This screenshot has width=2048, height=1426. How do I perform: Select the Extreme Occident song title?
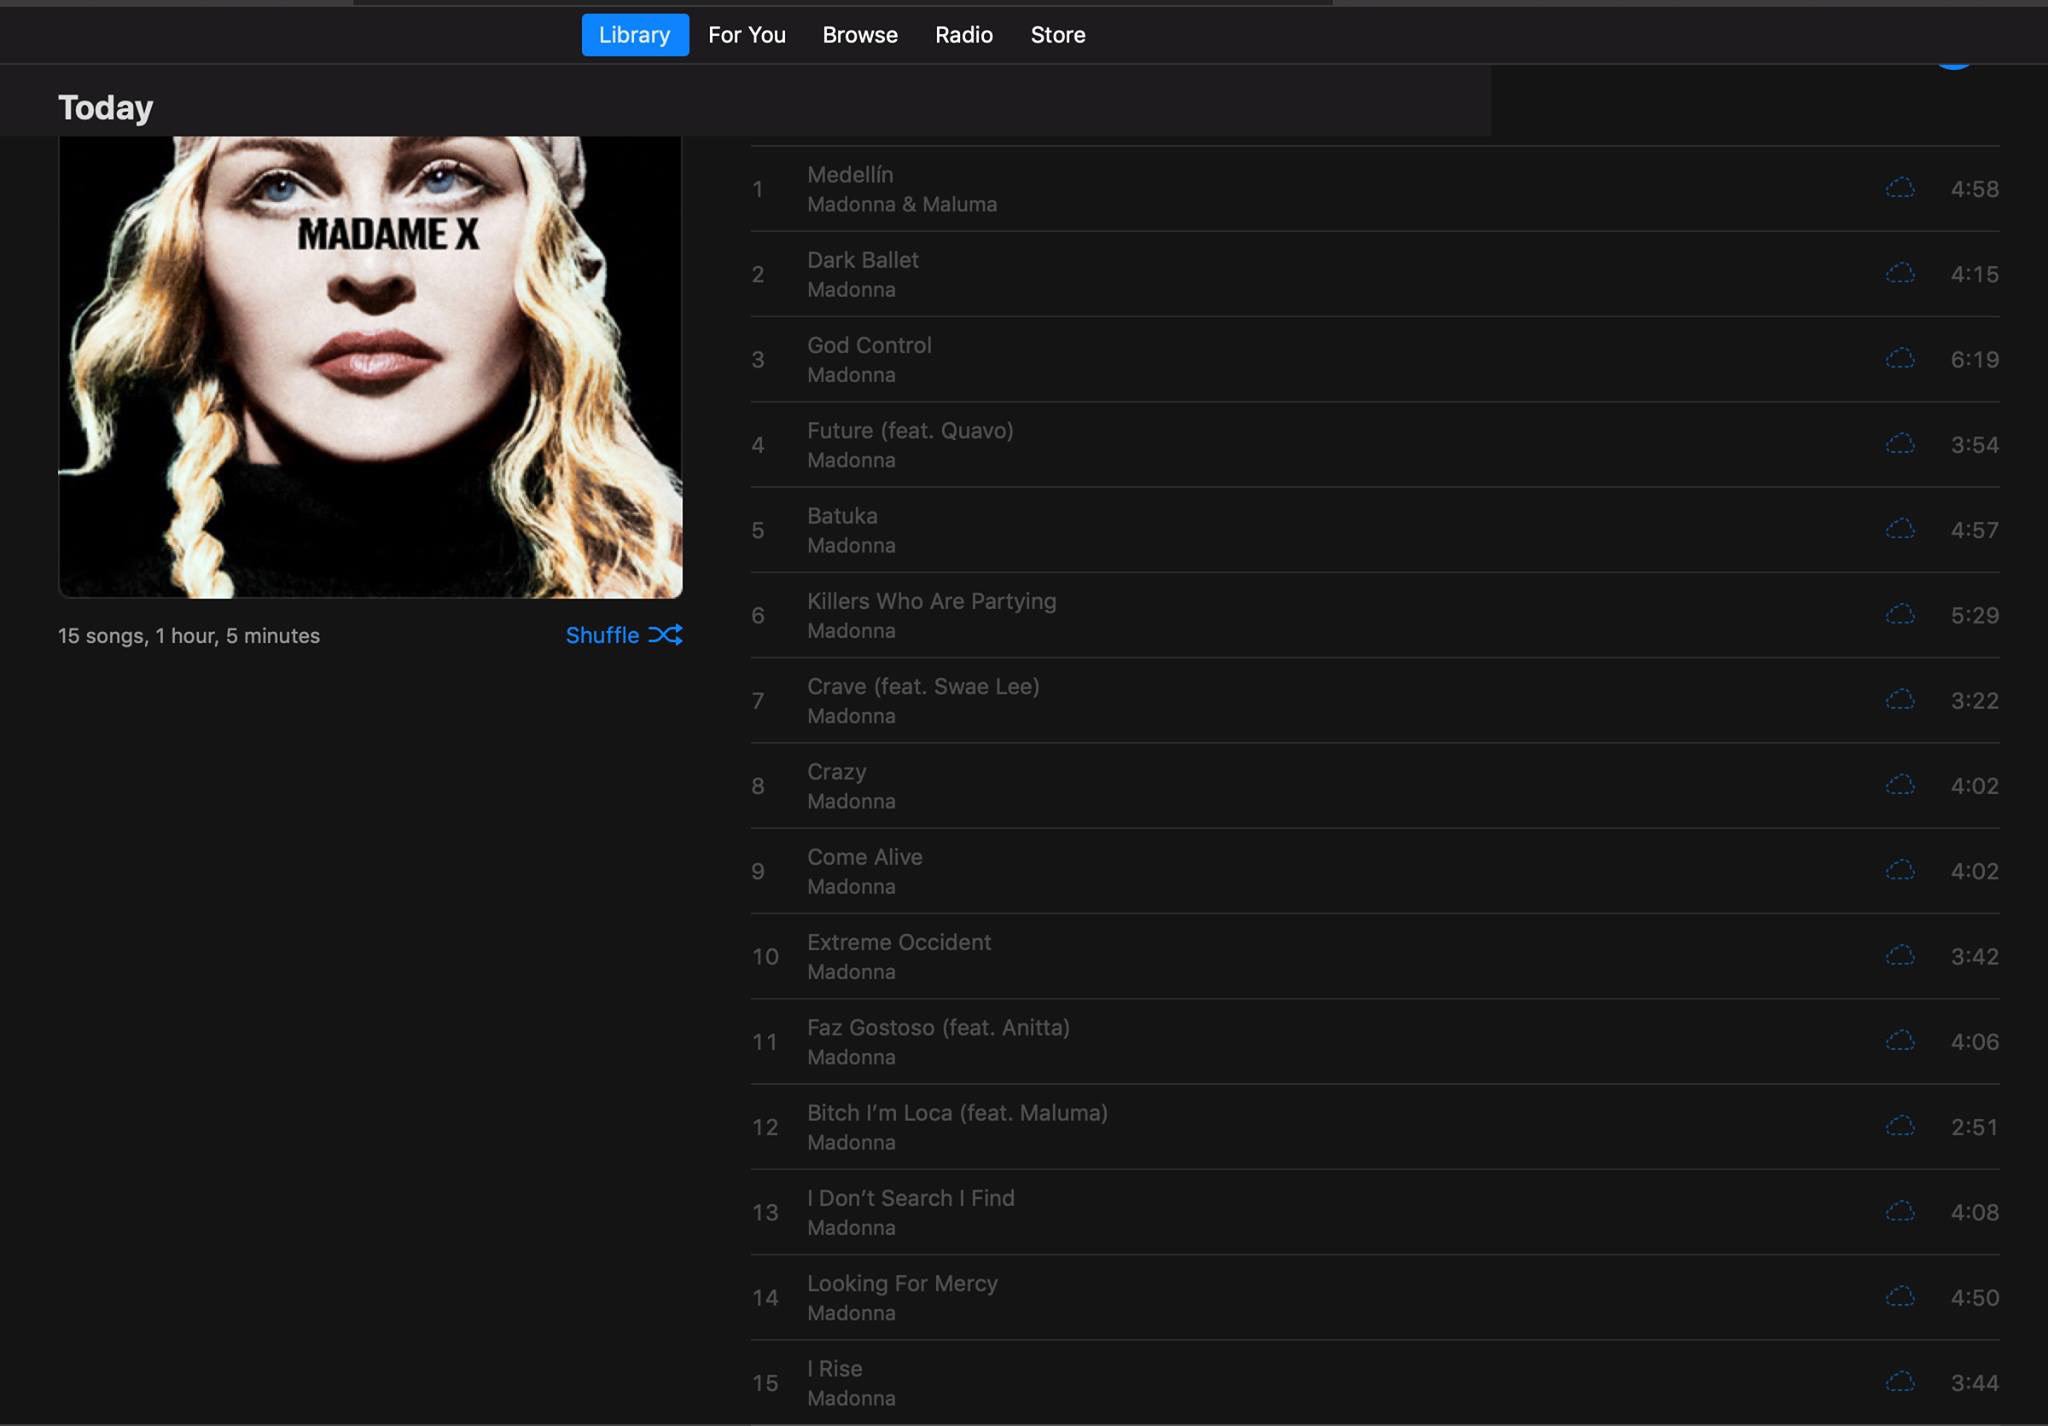pyautogui.click(x=899, y=942)
